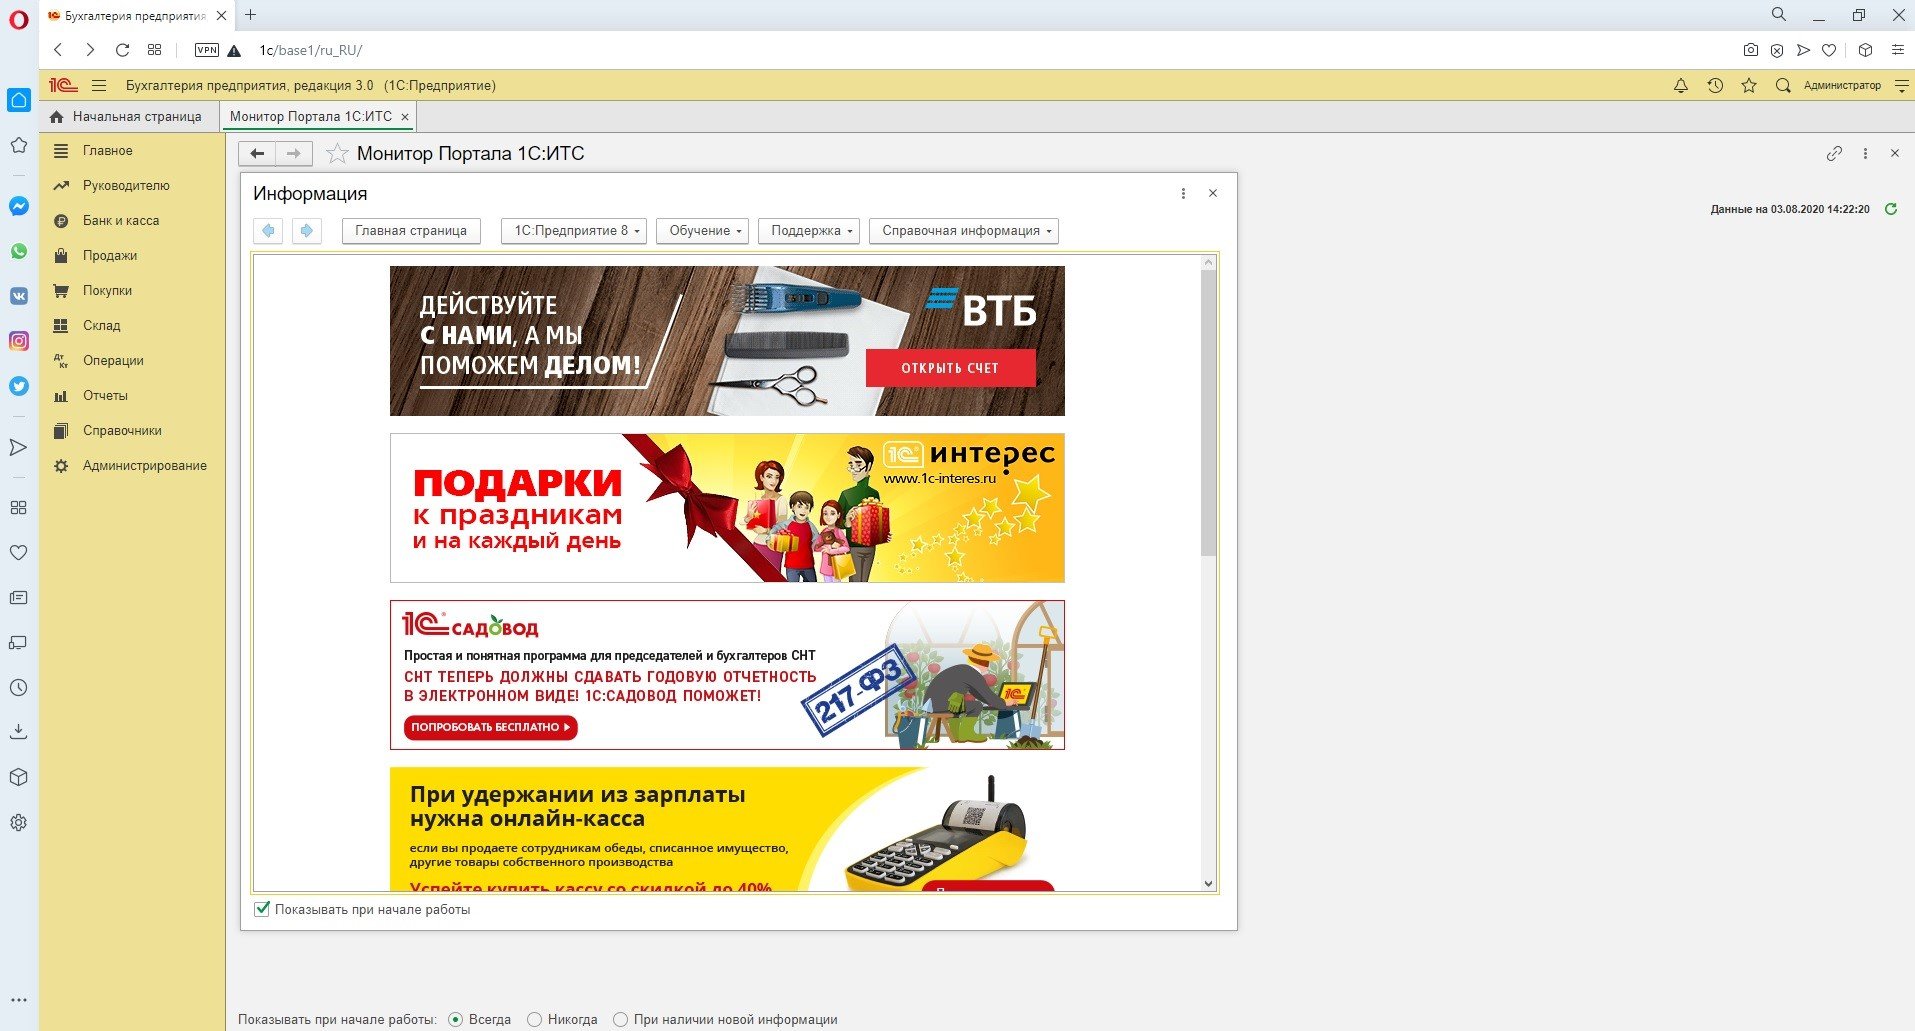Open Opera history clock sidebar icon
The height and width of the screenshot is (1031, 1915).
tap(19, 688)
